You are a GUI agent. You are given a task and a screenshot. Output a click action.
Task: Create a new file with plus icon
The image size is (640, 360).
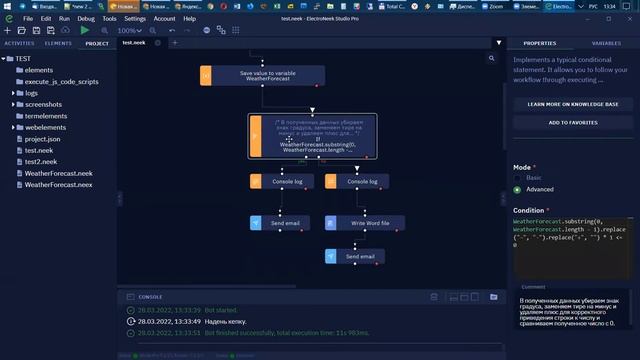click(x=7, y=31)
